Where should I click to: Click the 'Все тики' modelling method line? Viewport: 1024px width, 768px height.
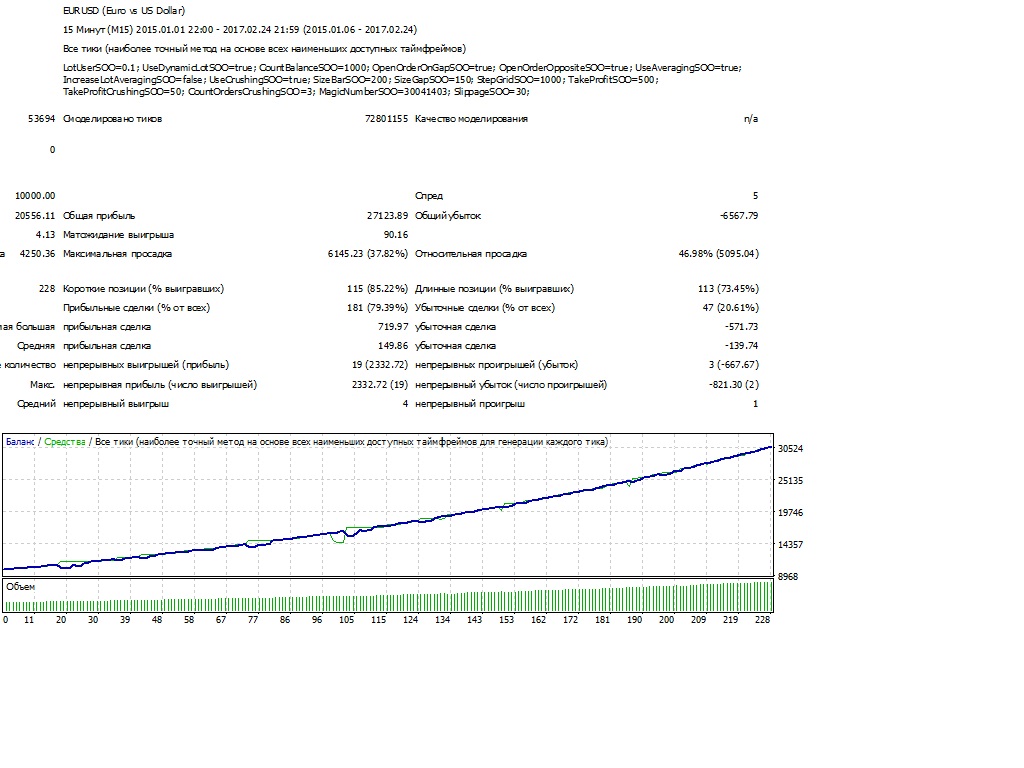[x=264, y=48]
